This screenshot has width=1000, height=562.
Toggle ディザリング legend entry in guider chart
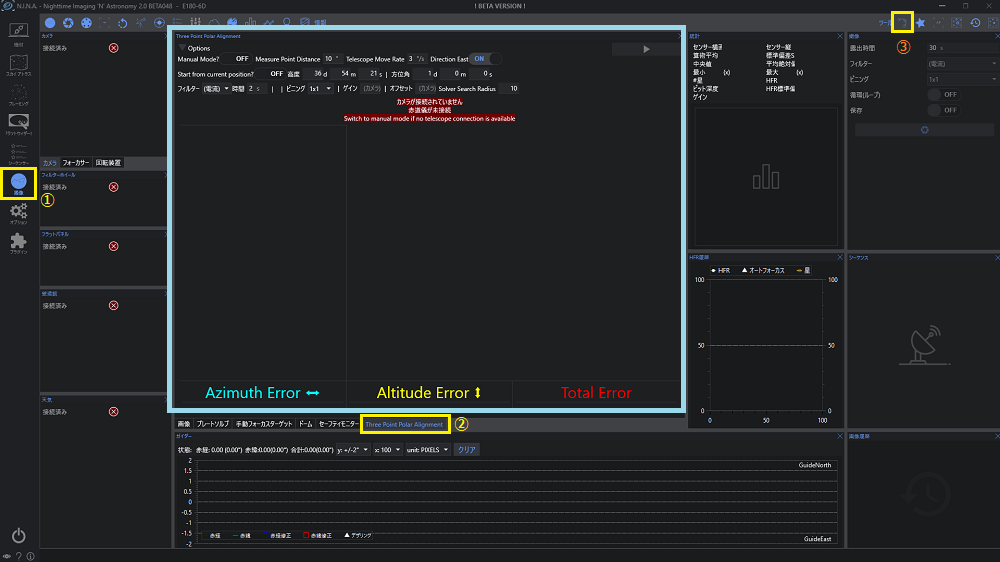358,535
